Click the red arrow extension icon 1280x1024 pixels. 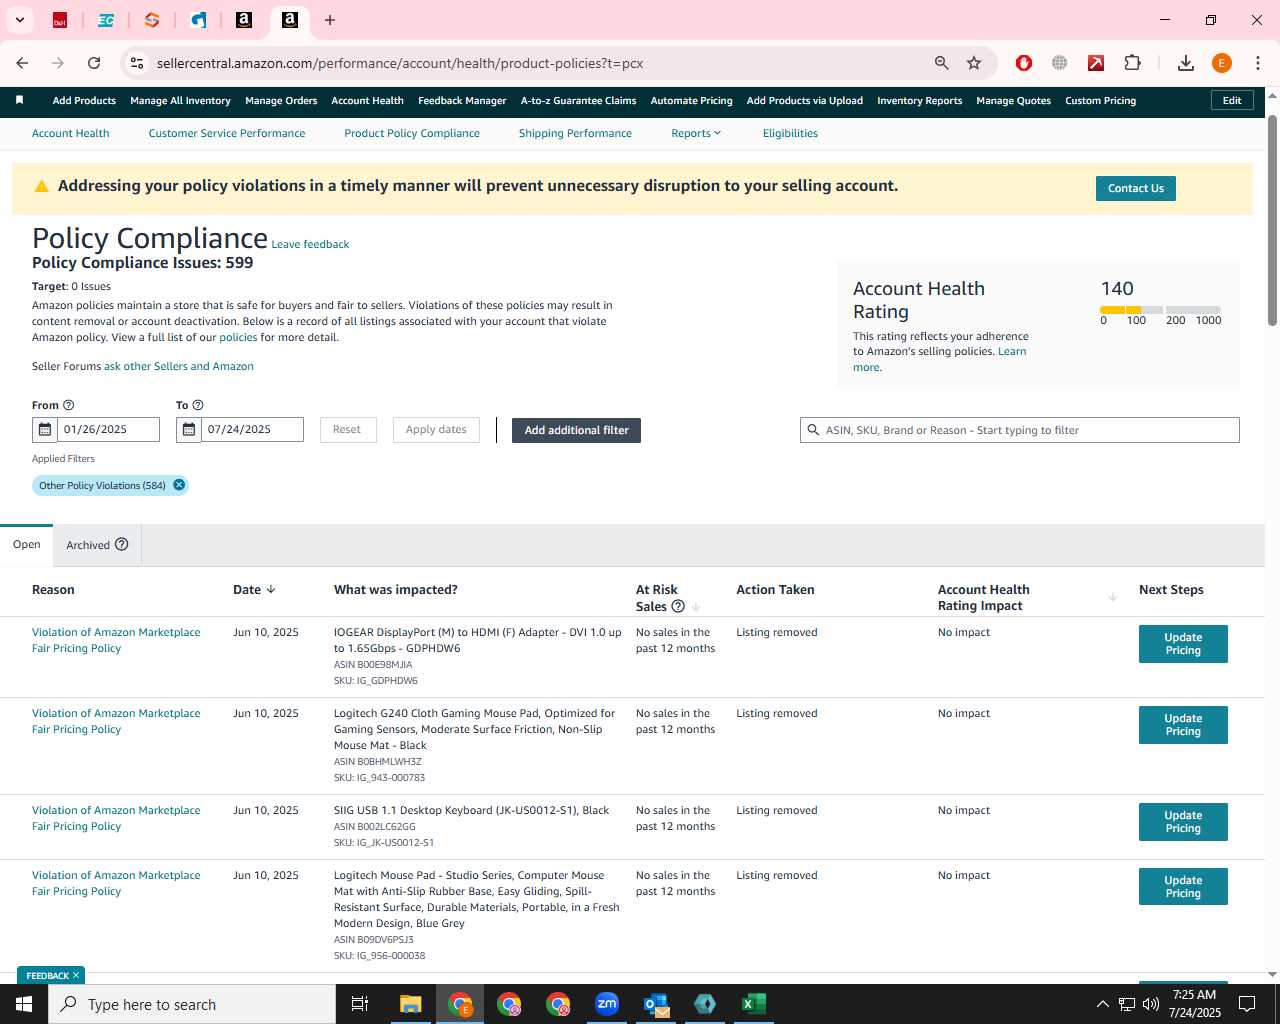(1096, 63)
